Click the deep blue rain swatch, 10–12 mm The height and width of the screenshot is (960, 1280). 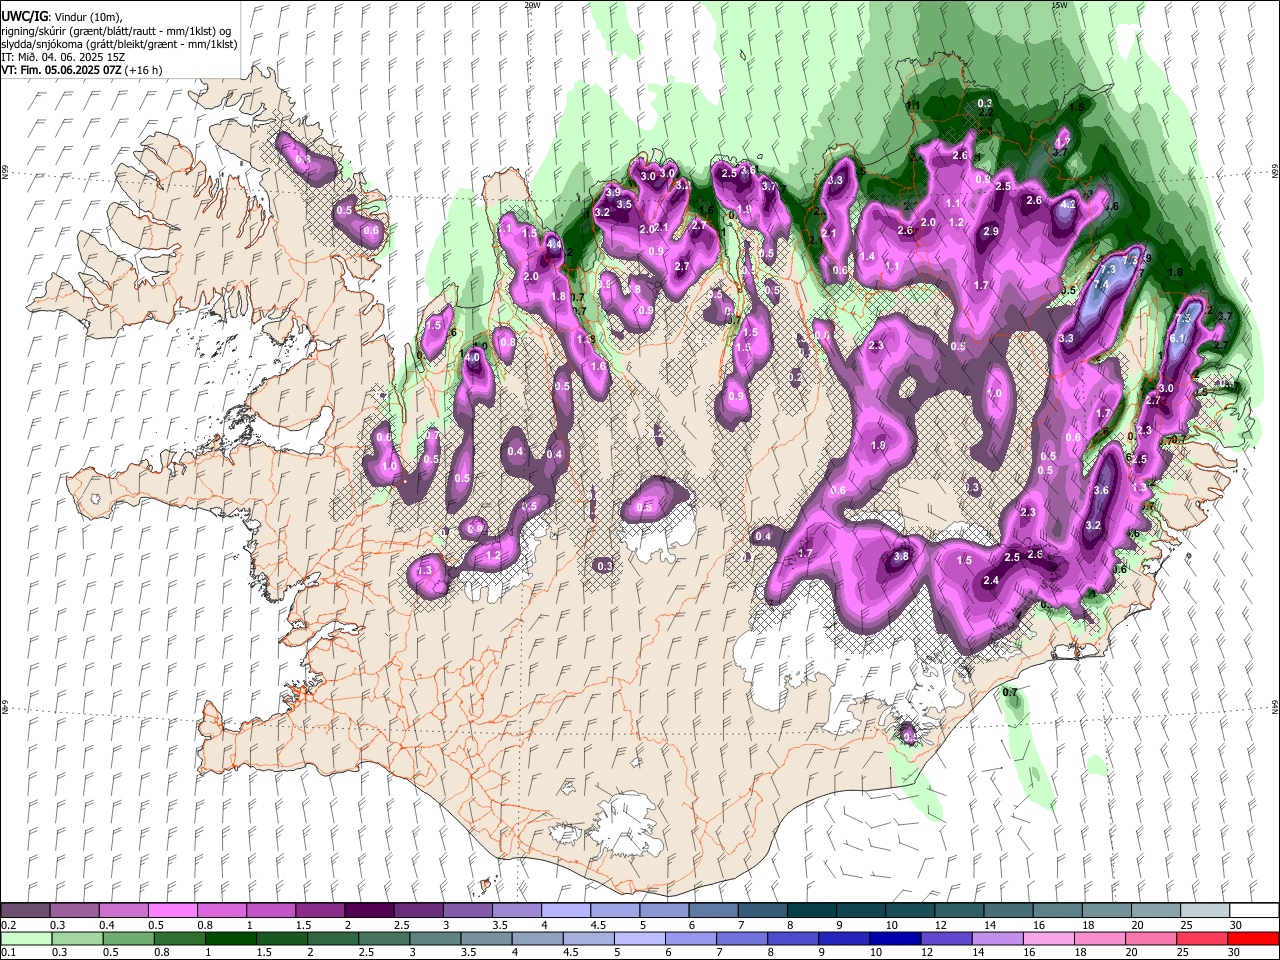895,938
